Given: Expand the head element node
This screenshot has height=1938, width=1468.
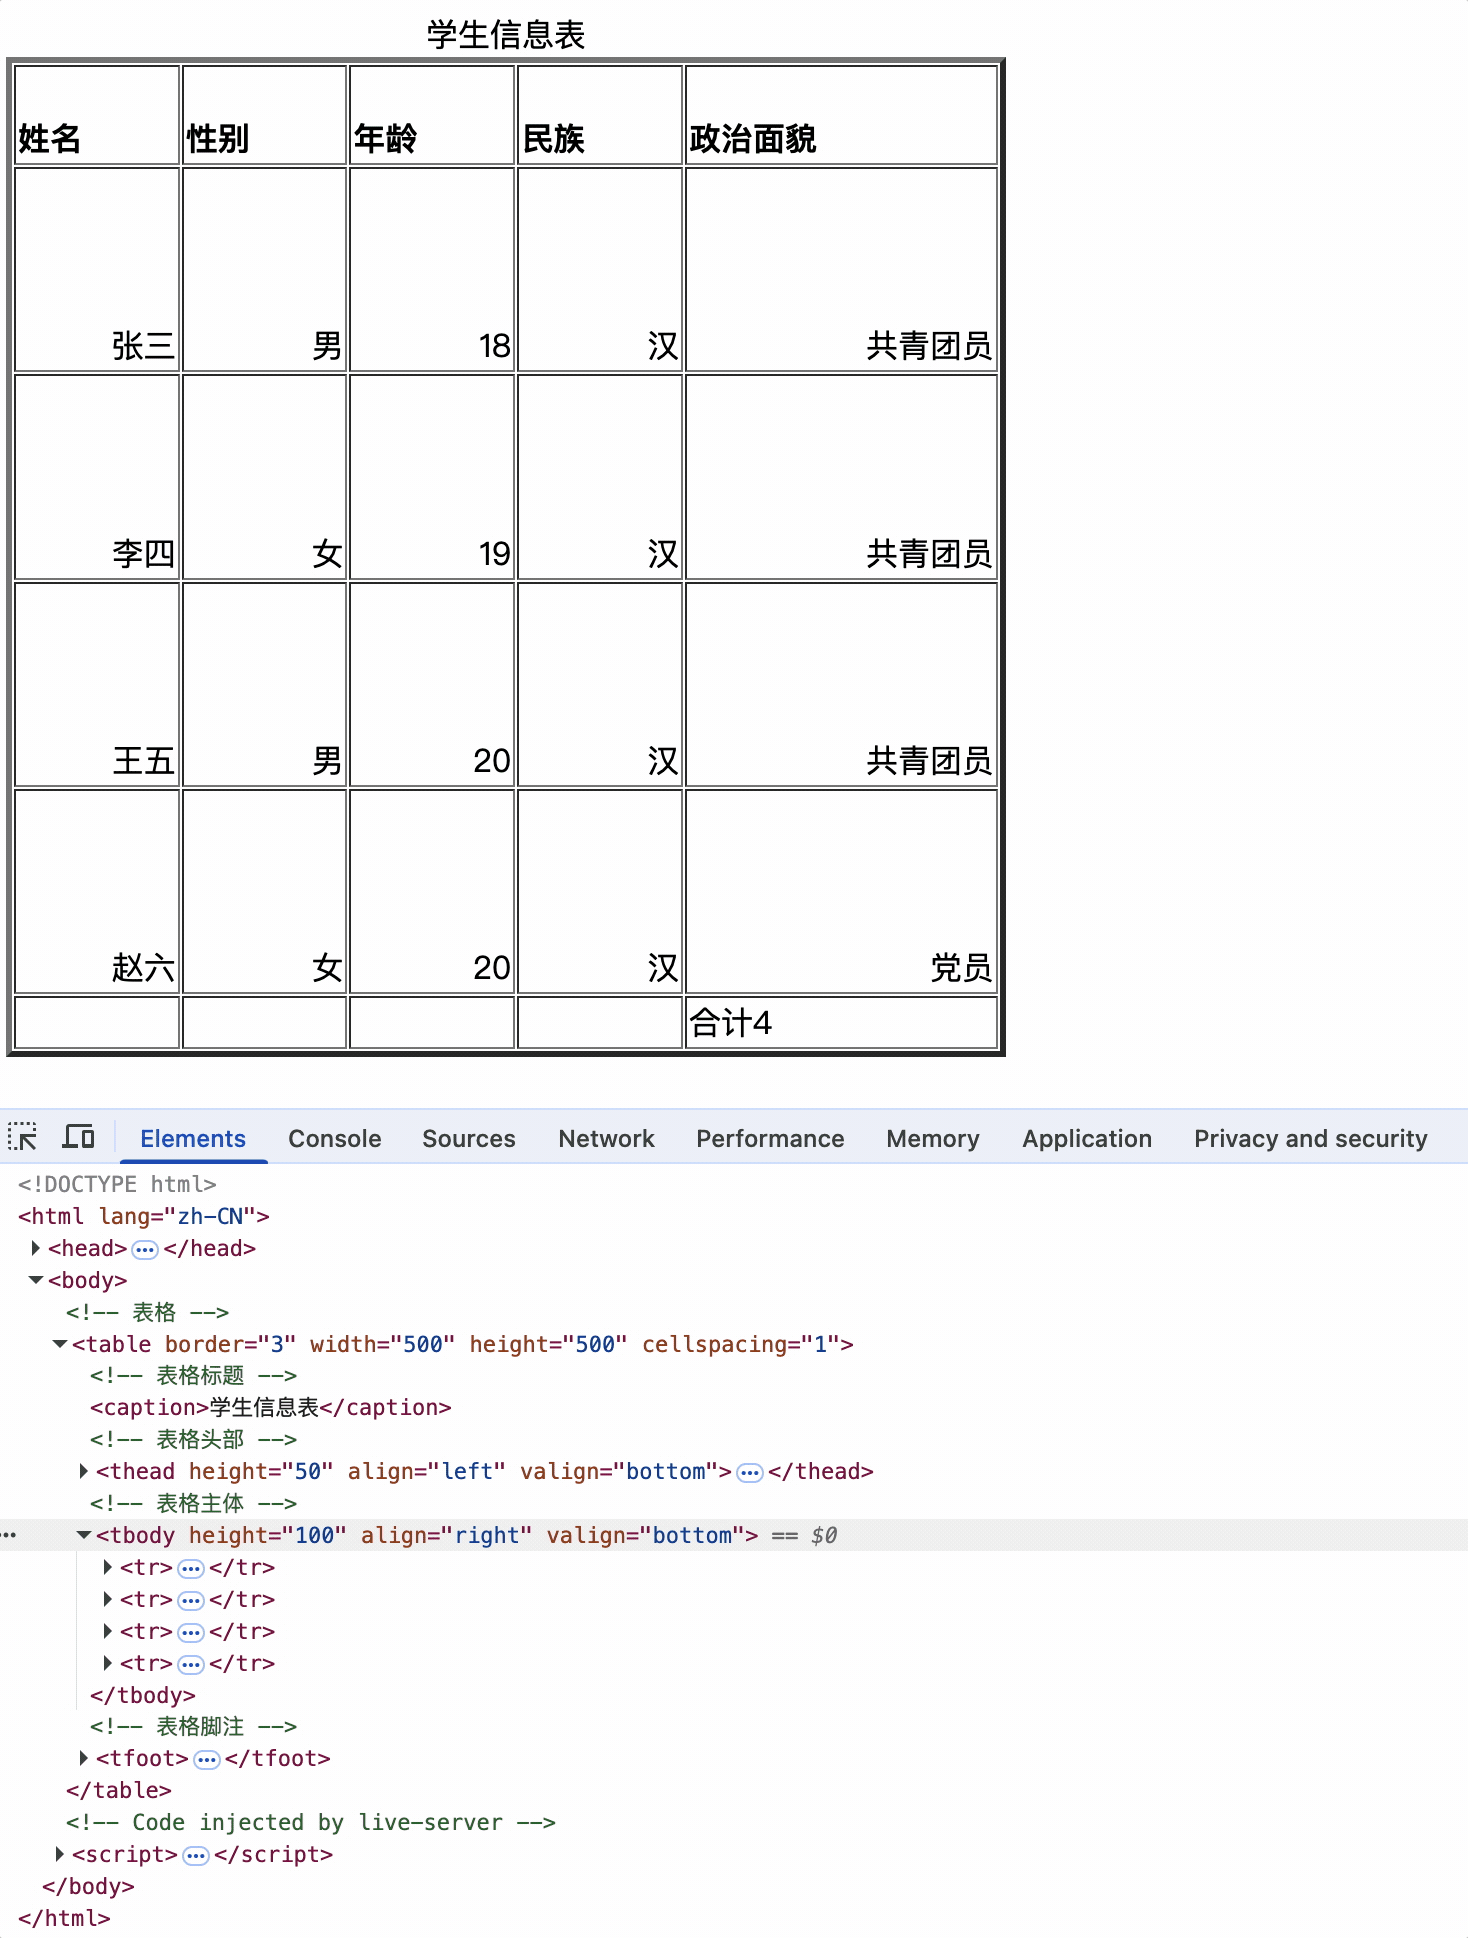Looking at the screenshot, I should [36, 1248].
